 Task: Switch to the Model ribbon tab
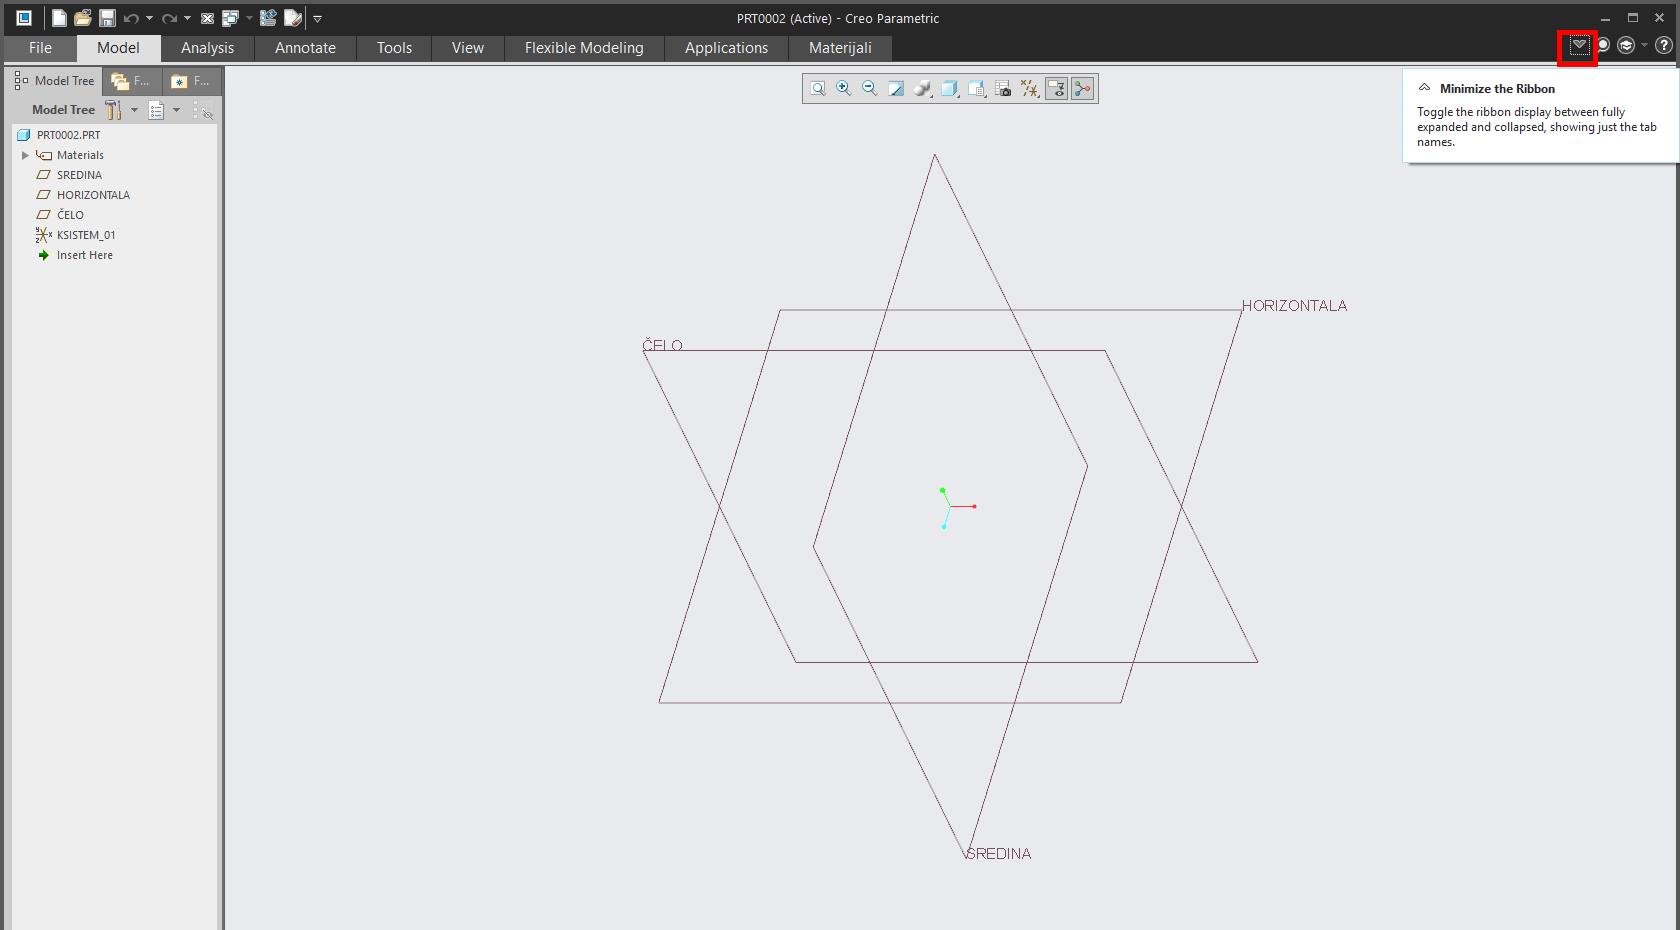[x=118, y=48]
